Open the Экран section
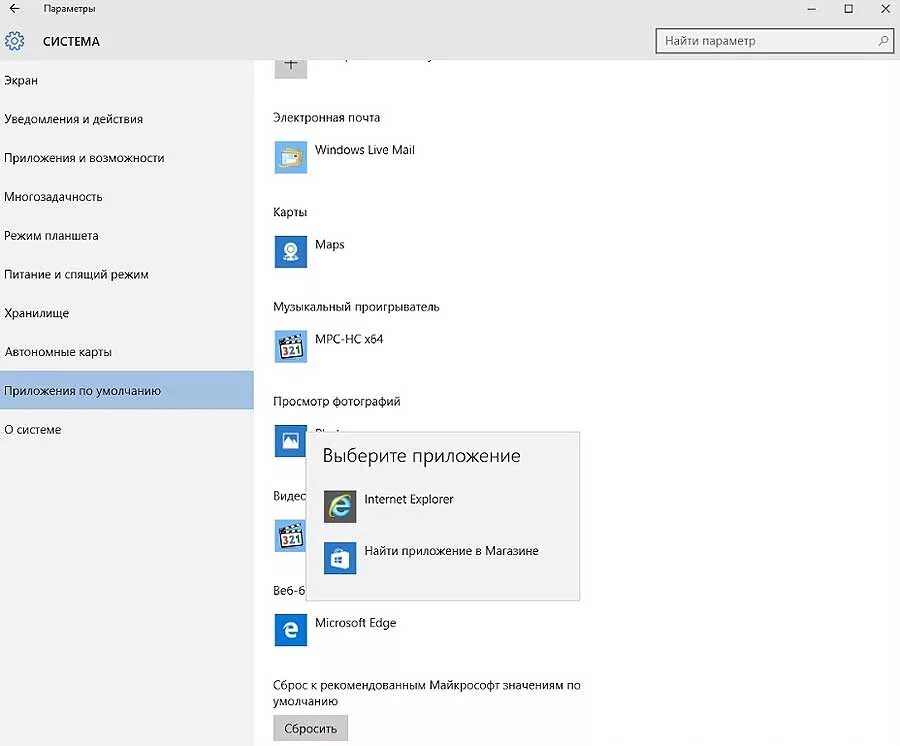 click(x=126, y=80)
